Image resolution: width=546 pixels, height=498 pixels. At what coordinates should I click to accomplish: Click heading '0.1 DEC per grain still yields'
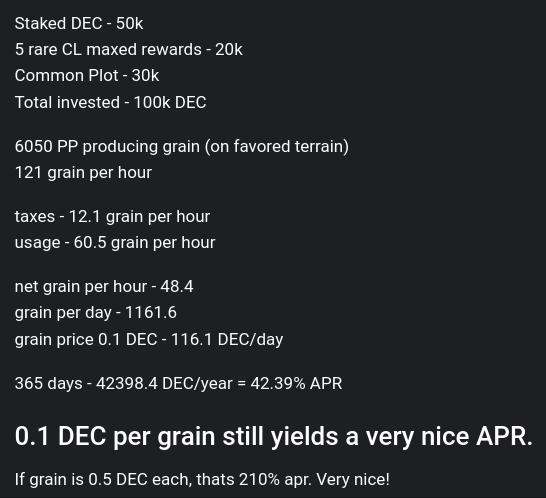coord(176,436)
